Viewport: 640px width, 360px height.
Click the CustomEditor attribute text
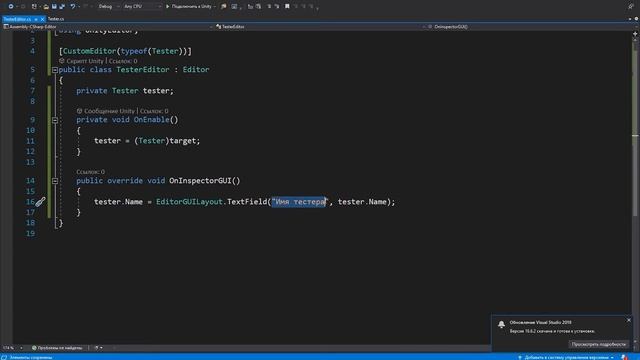(x=89, y=51)
